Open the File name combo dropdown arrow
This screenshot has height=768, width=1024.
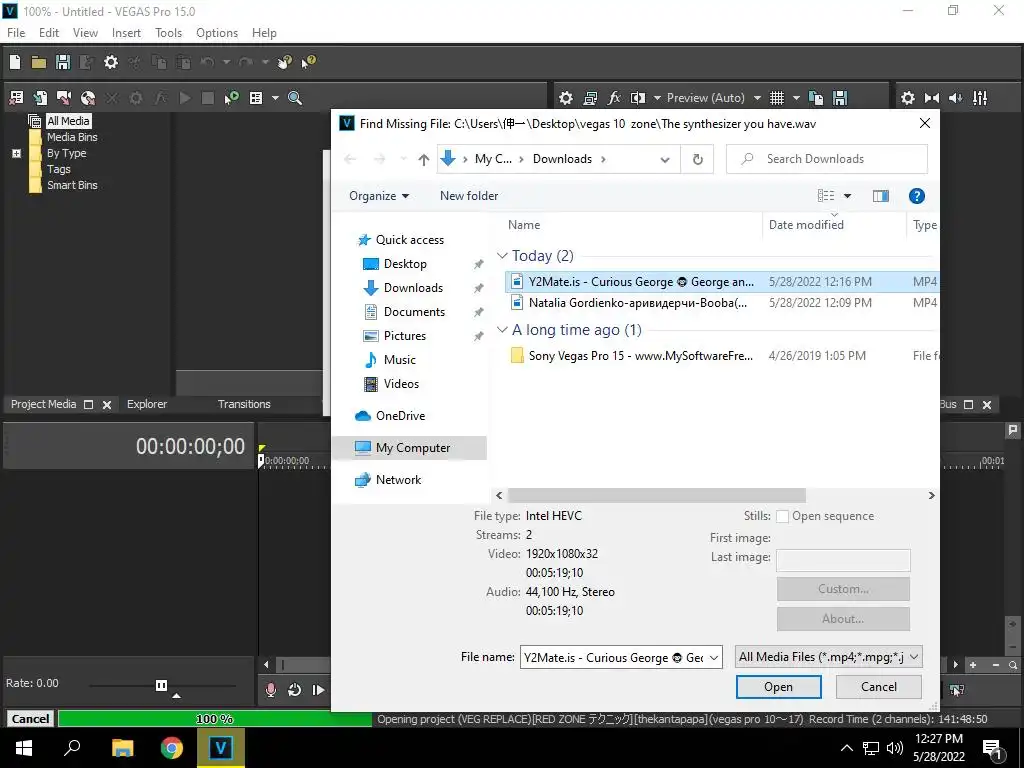point(714,658)
